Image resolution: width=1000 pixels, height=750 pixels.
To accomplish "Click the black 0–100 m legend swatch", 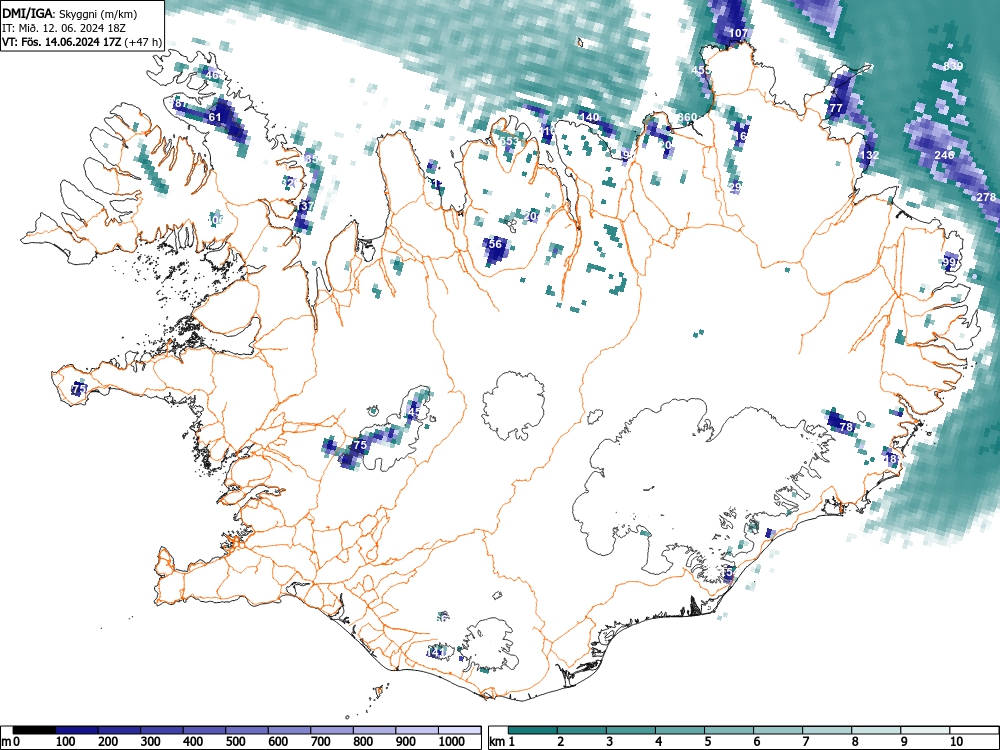I will [x=34, y=730].
